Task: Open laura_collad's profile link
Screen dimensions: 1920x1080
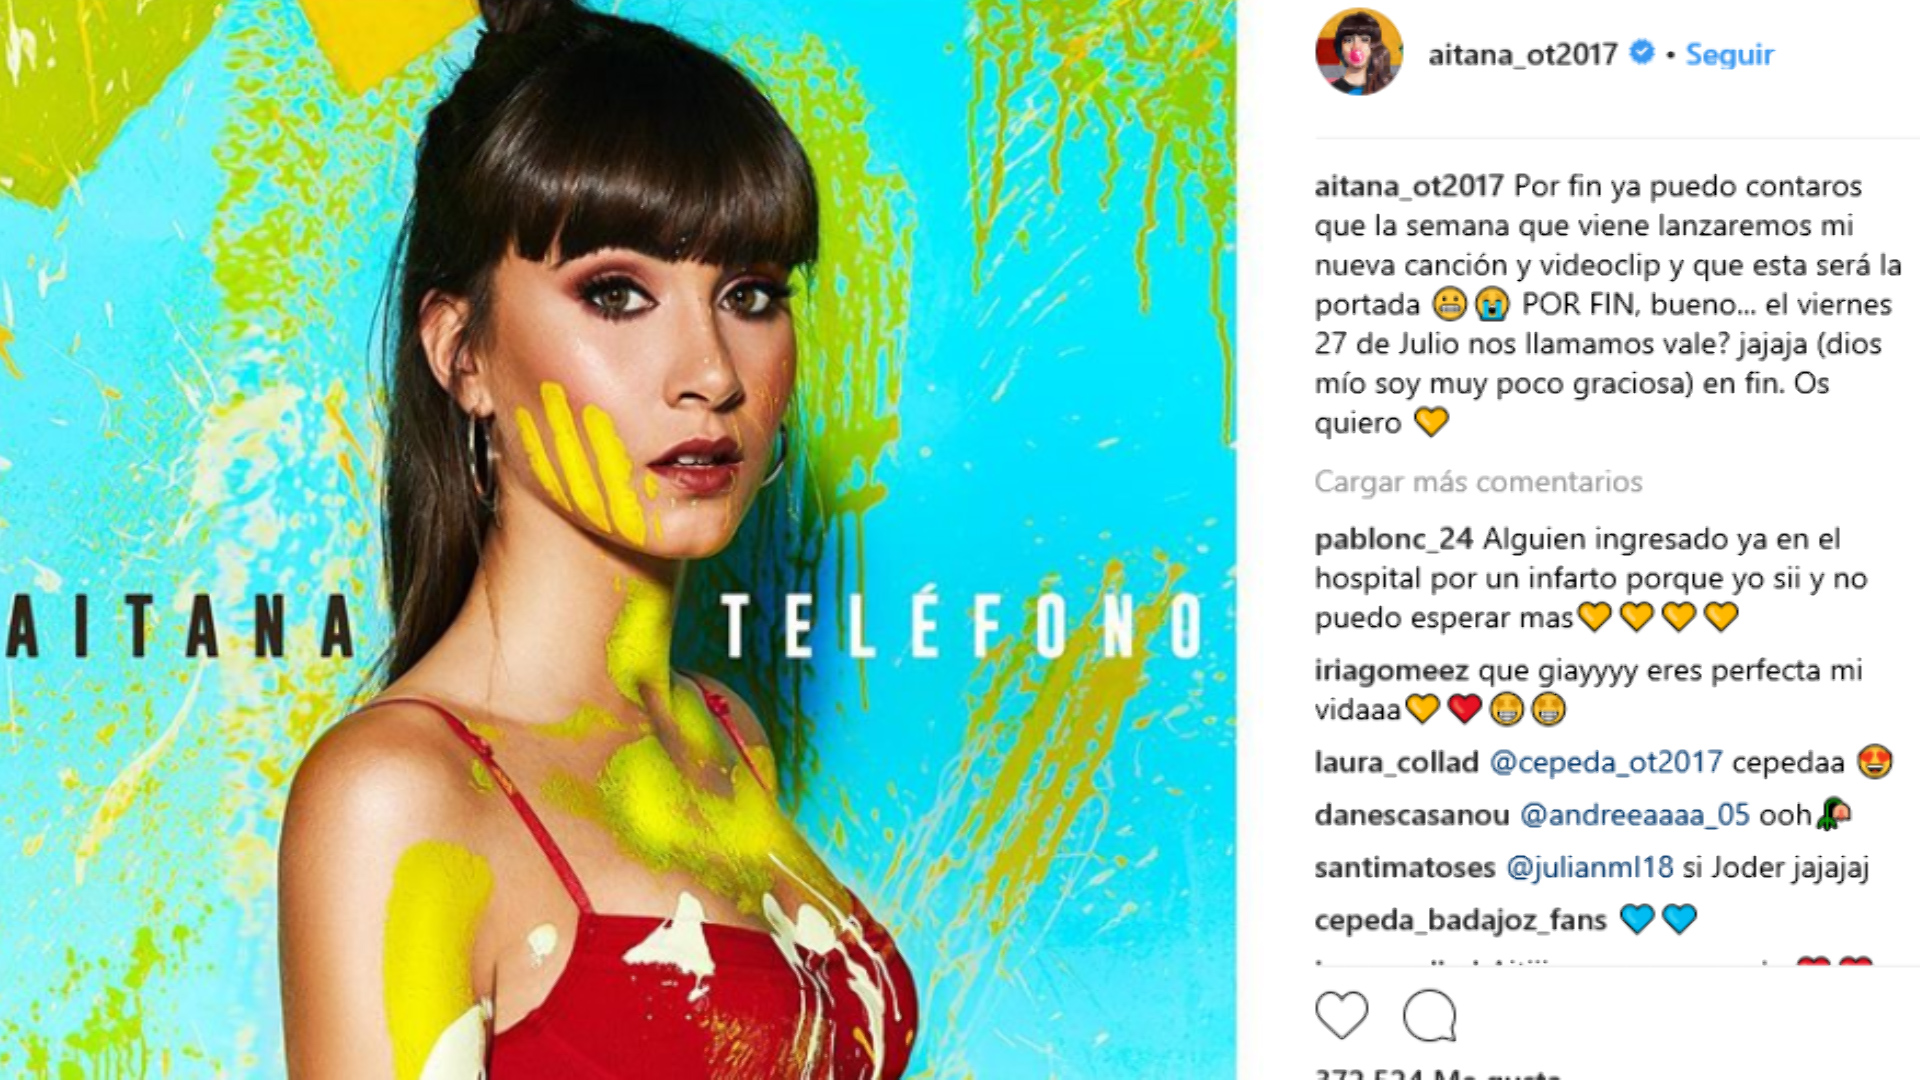Action: pos(1396,762)
